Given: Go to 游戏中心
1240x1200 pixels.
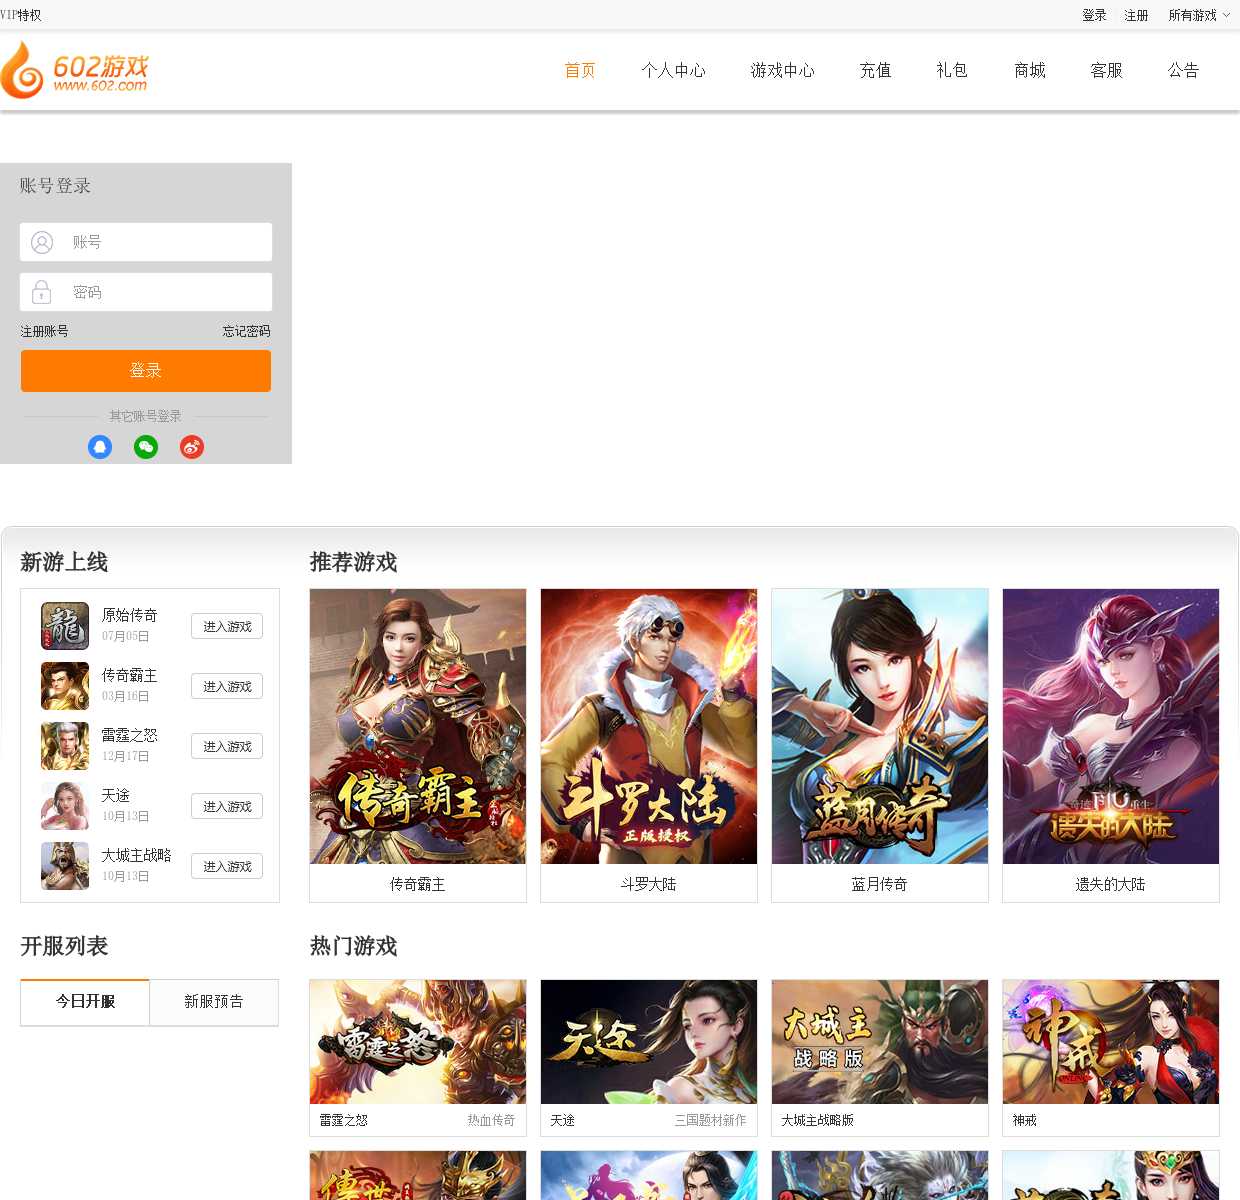Looking at the screenshot, I should point(782,70).
